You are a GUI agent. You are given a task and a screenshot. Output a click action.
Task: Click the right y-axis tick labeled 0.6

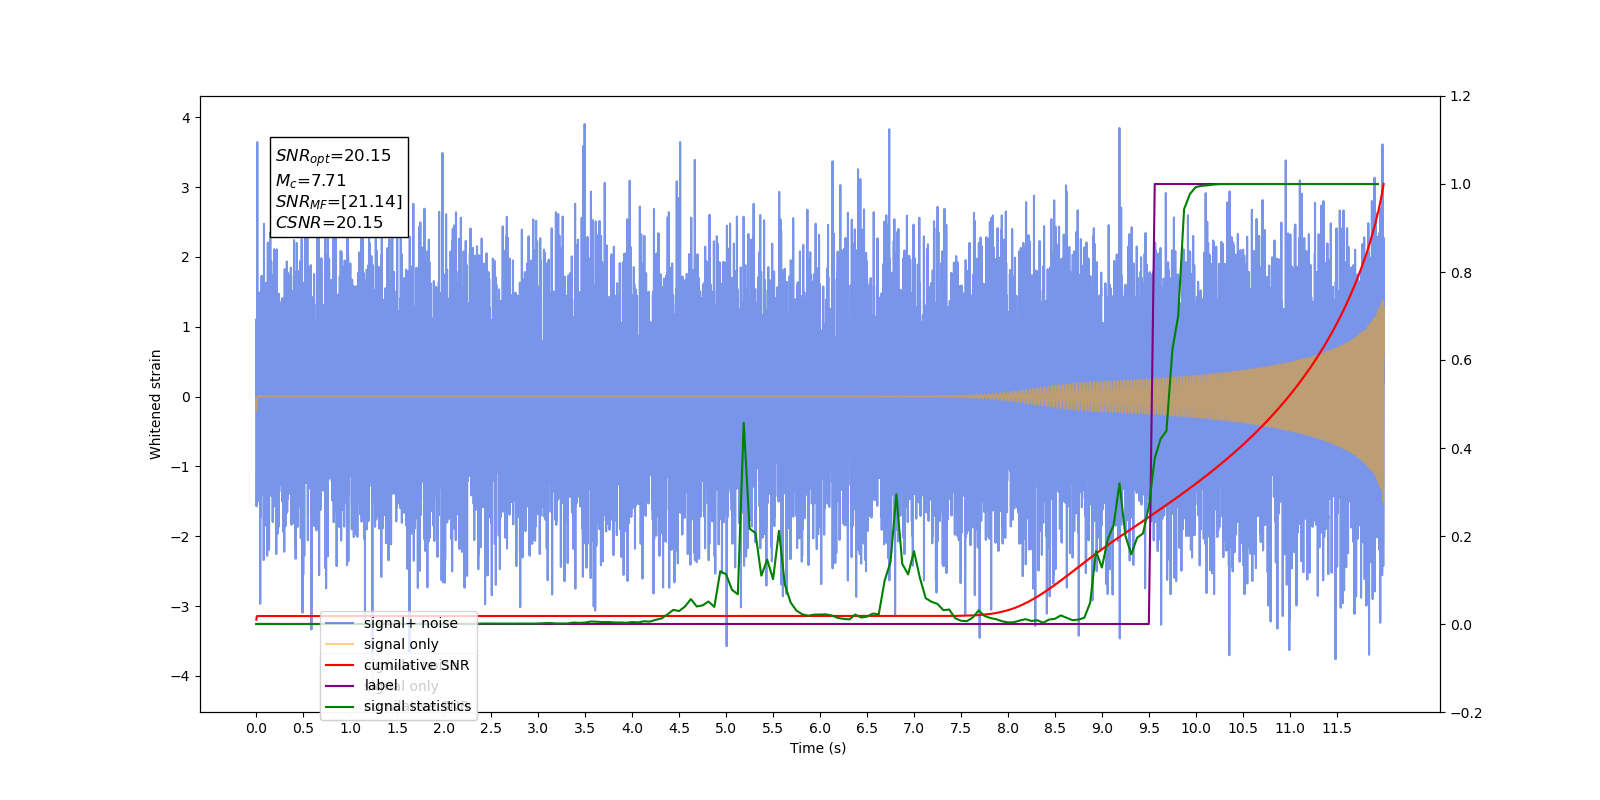1461,361
